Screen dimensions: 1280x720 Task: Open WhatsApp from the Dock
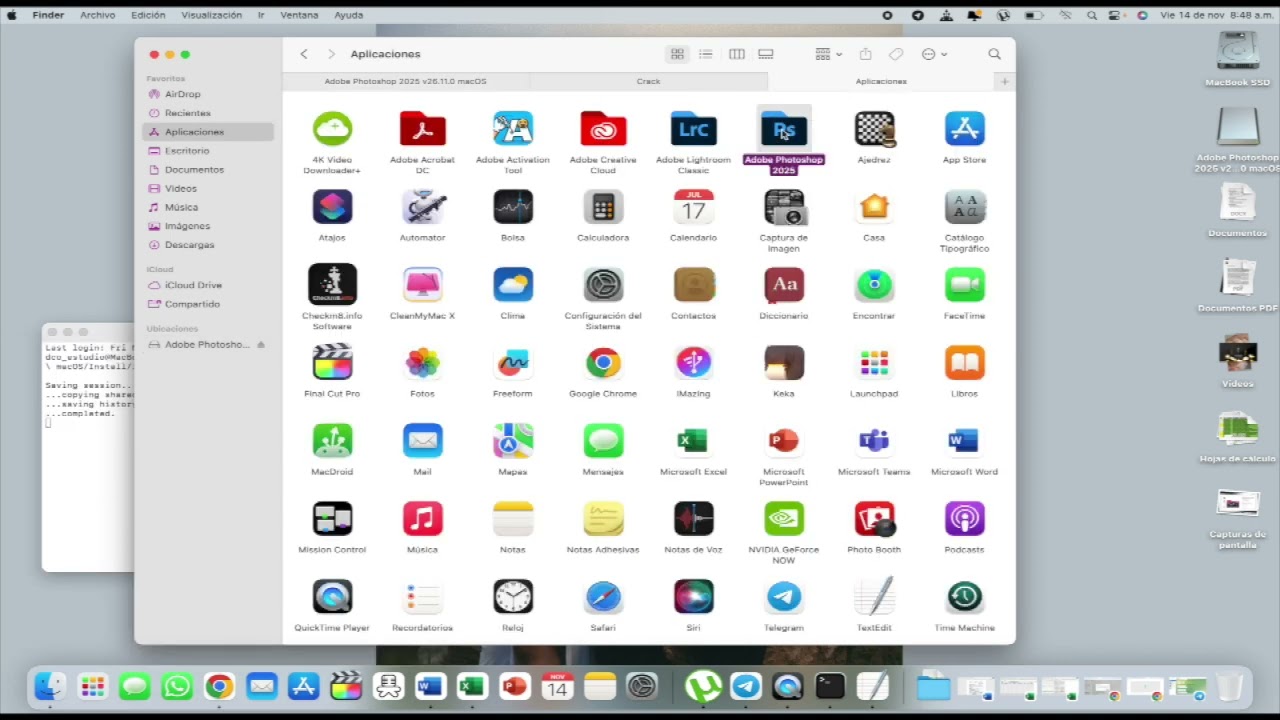(x=177, y=686)
